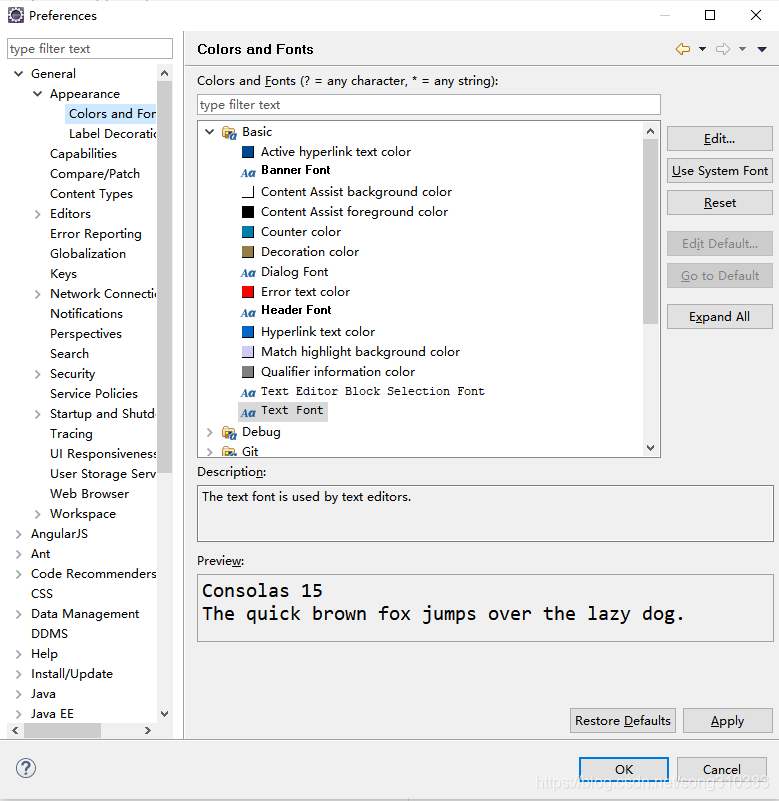The image size is (779, 801).
Task: Open the forward history dropdown arrow
Action: pos(742,49)
